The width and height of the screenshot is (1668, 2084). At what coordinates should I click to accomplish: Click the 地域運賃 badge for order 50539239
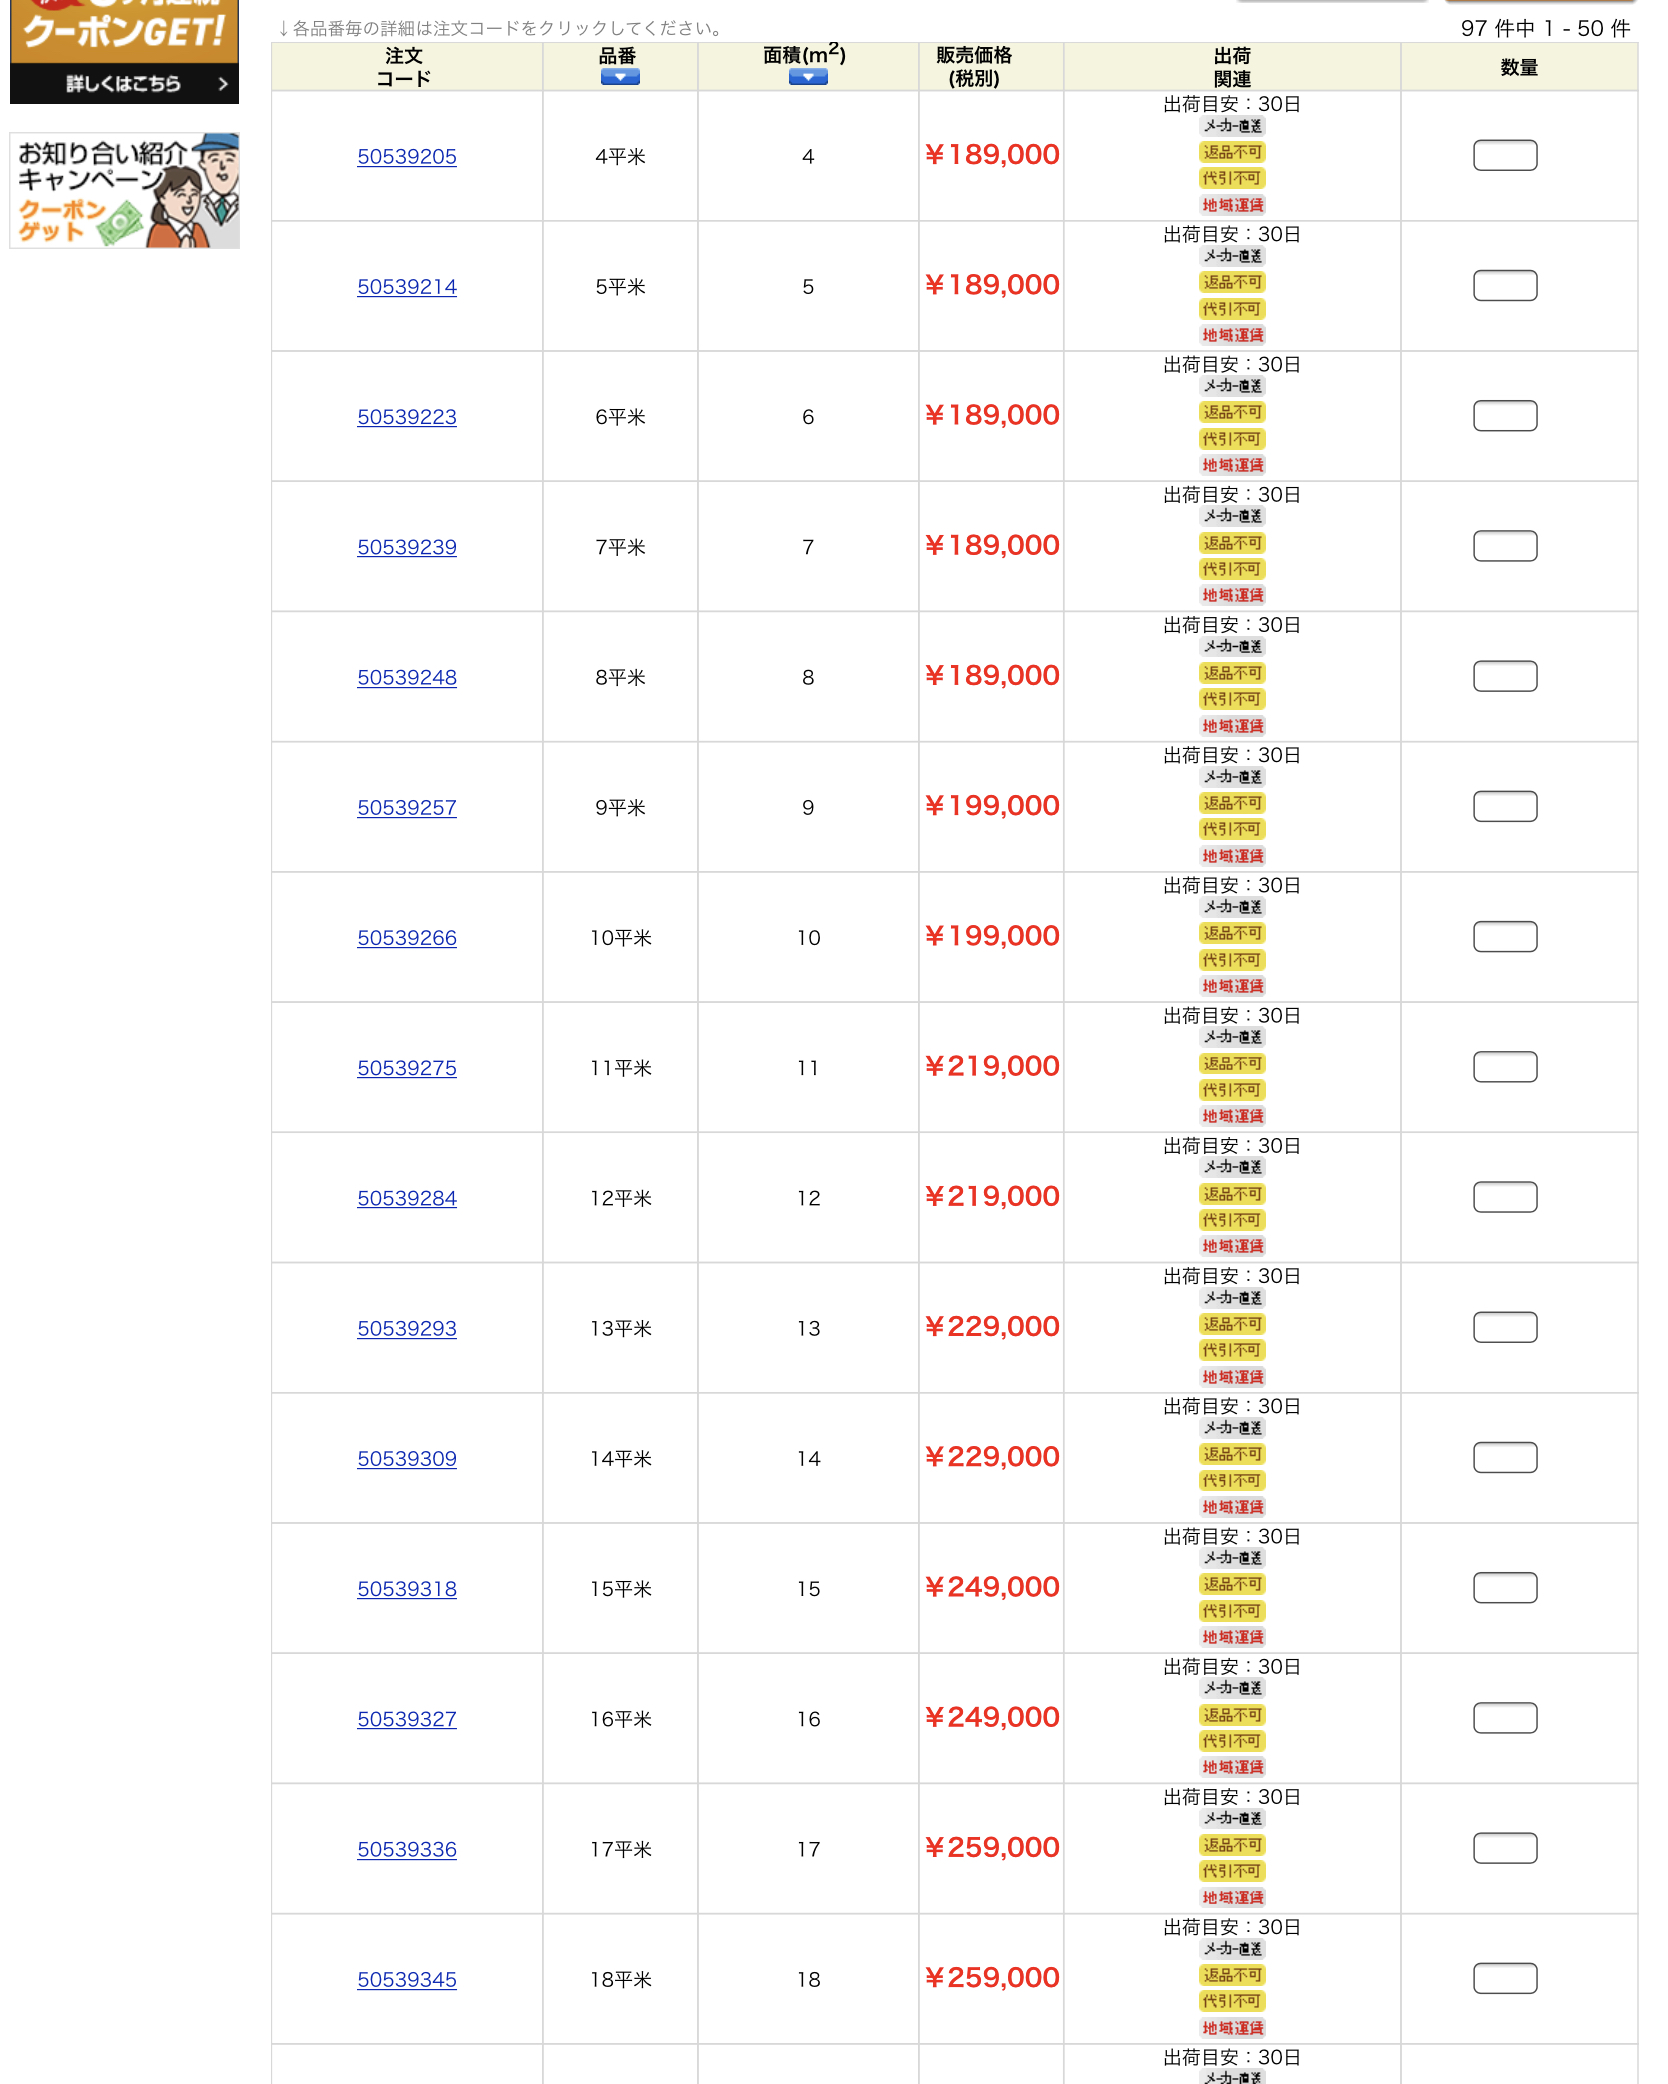[1232, 595]
